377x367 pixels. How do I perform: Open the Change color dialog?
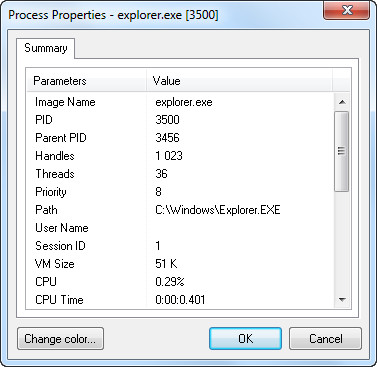coord(60,339)
